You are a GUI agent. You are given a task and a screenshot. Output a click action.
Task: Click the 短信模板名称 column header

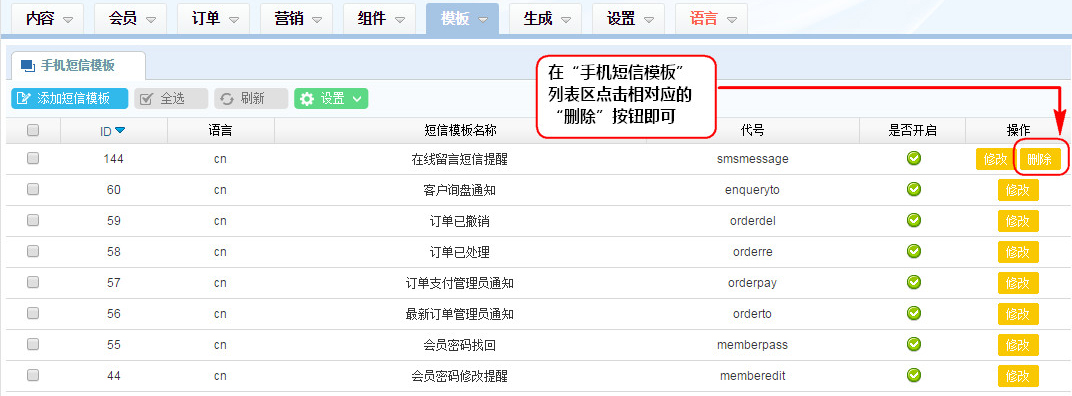[460, 130]
